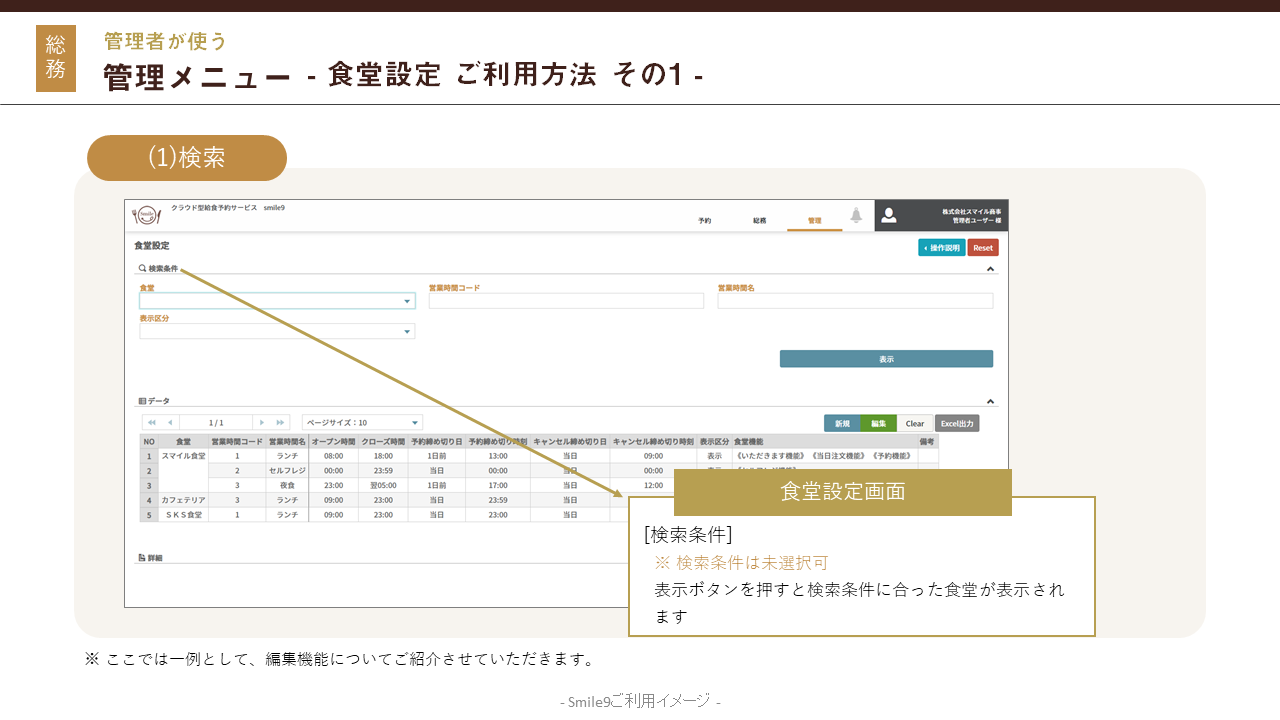Click the 検索条件 magnifier icon
The width and height of the screenshot is (1280, 720).
pos(142,269)
